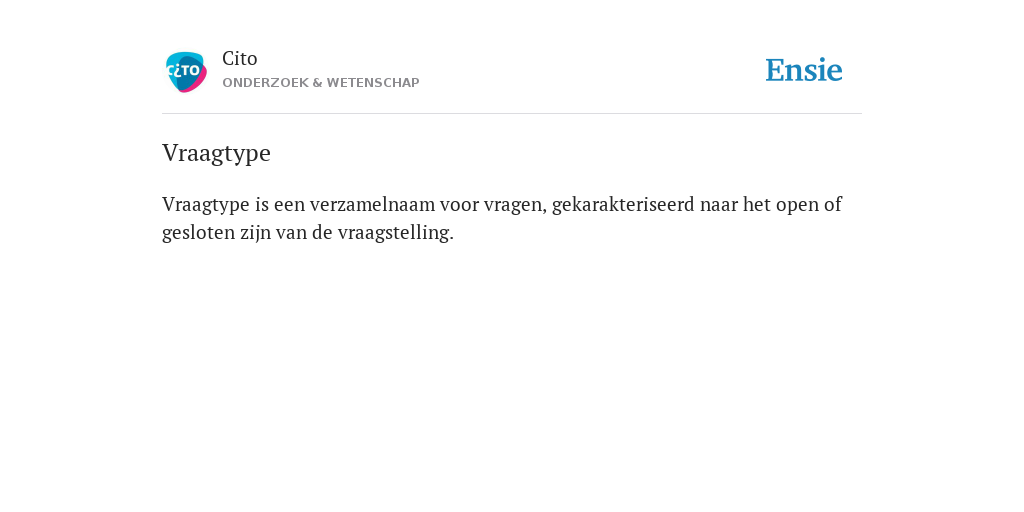Click the word verzamelnaam in the definition
The image size is (1024, 512).
(372, 204)
